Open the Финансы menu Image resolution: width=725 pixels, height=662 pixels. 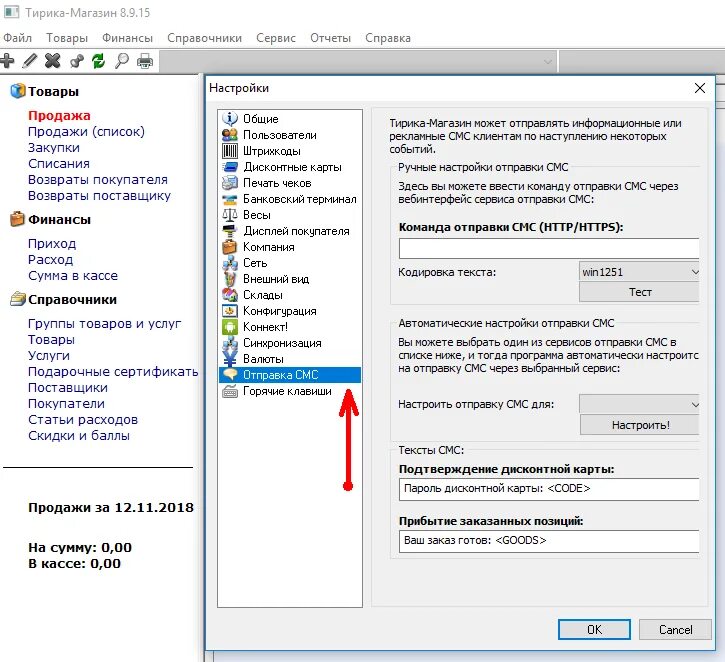tap(128, 38)
